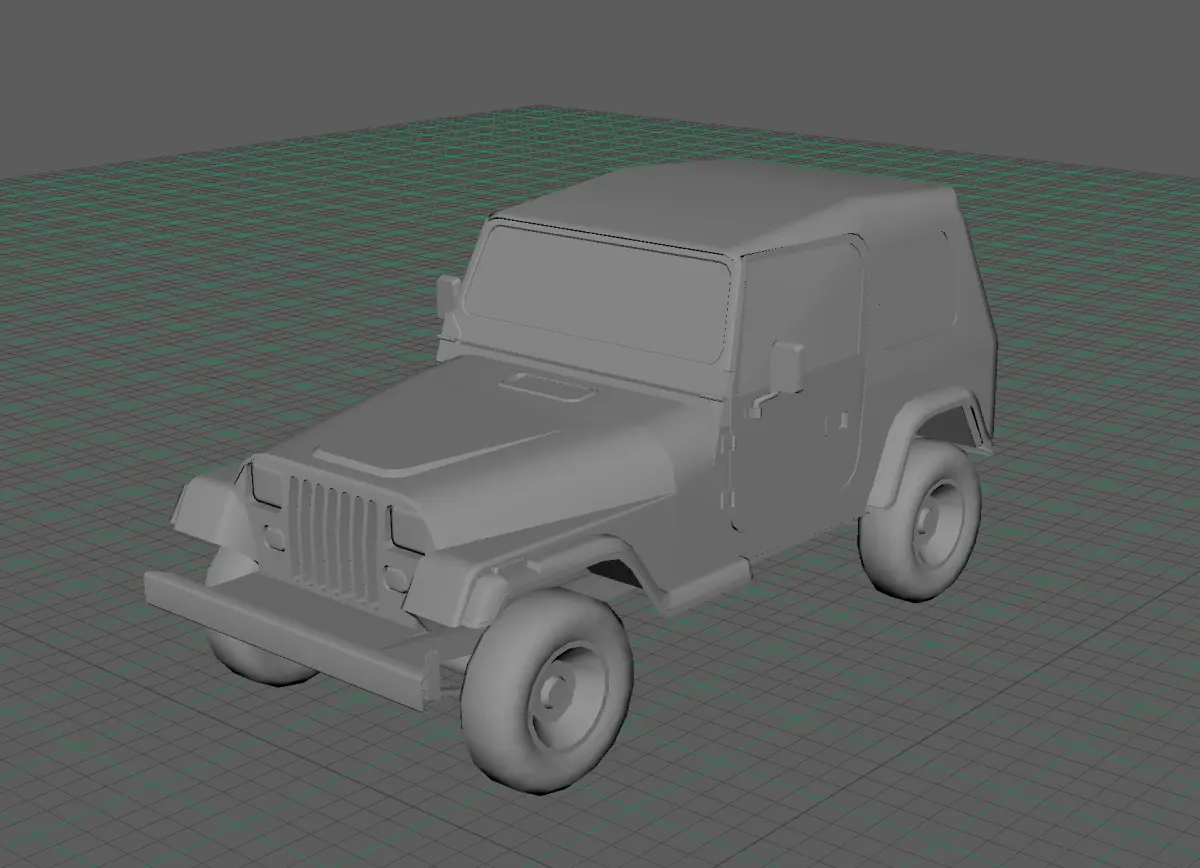Click the large foreground front tire
Viewport: 1200px width, 868px height.
547,690
